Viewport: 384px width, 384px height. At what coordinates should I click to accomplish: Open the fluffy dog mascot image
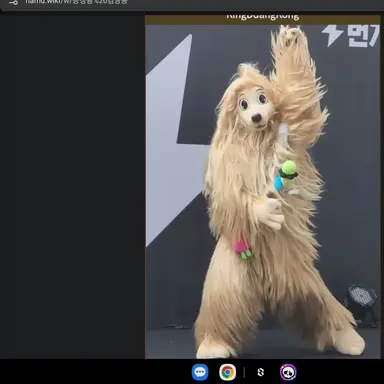coord(263,191)
